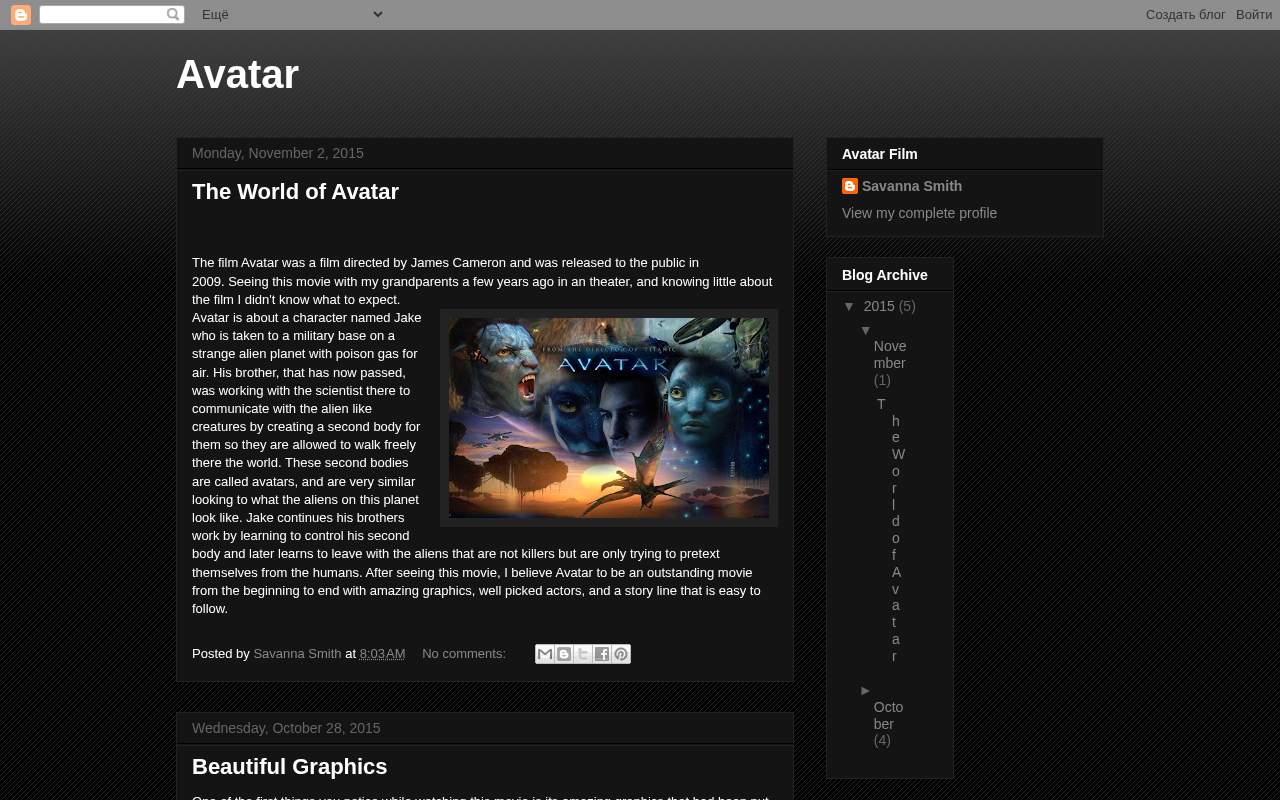The image size is (1280, 800).
Task: Click the Создать блог link
Action: click(1186, 14)
